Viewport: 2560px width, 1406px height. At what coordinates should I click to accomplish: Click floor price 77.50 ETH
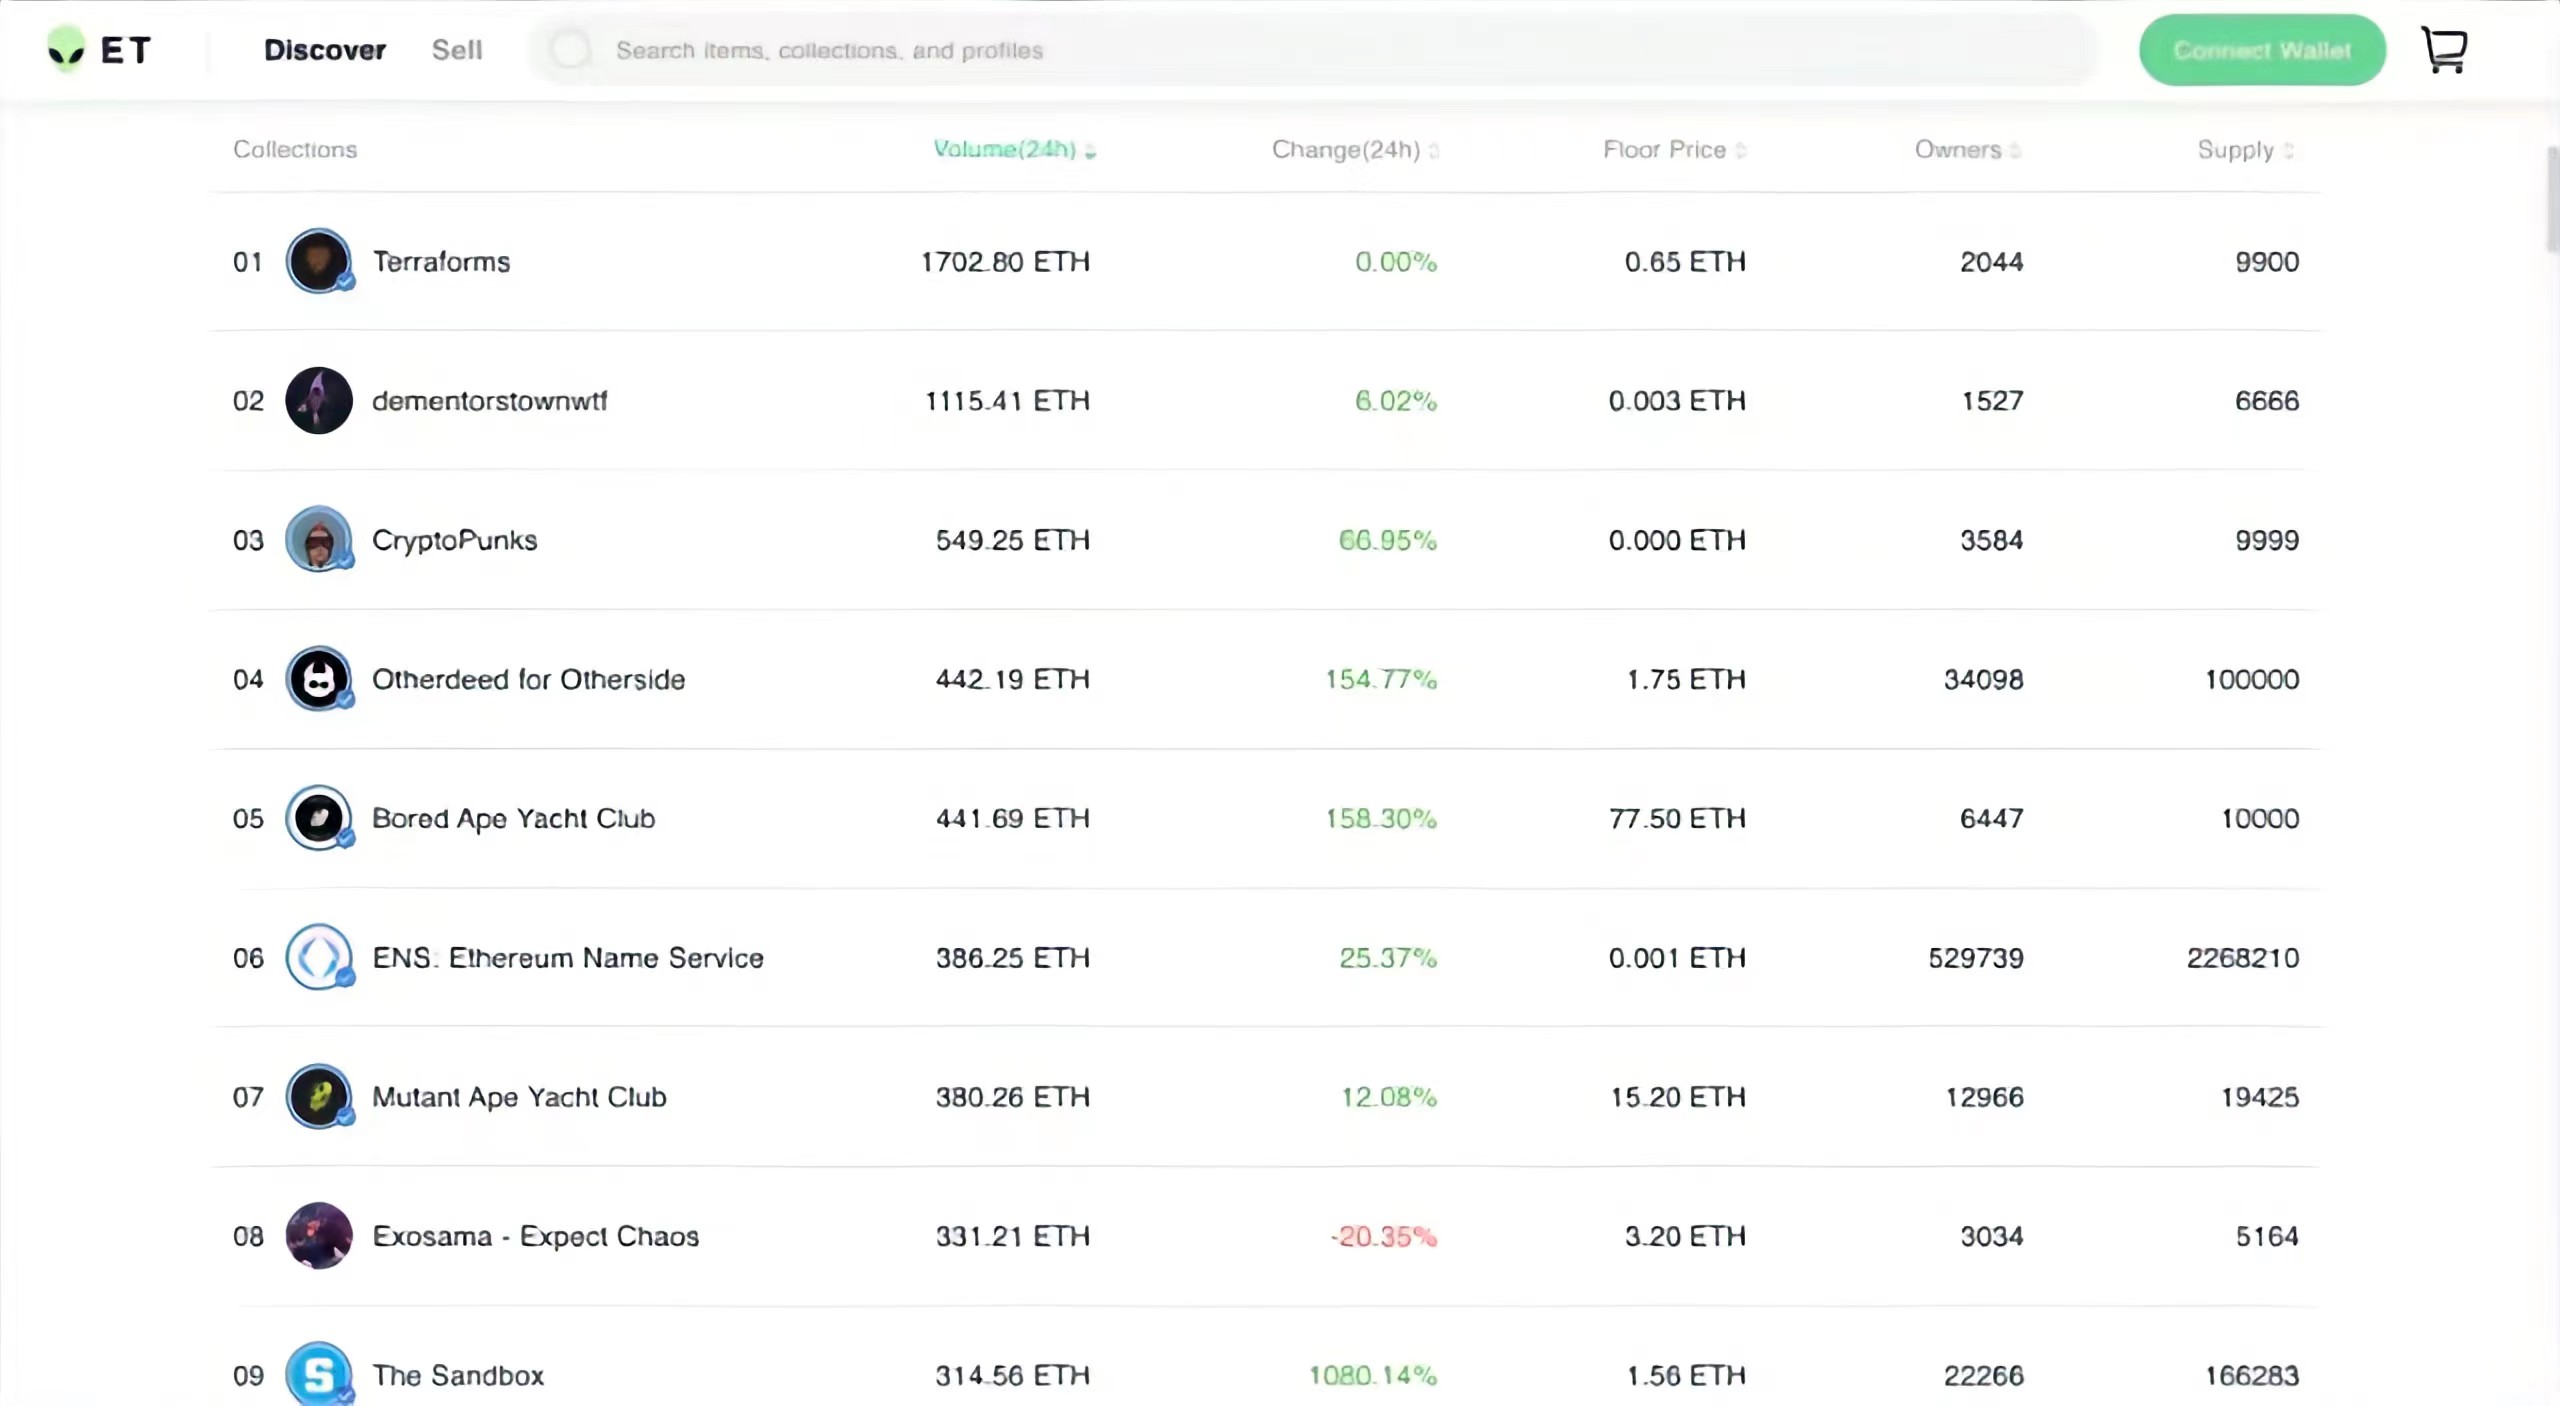tap(1677, 818)
